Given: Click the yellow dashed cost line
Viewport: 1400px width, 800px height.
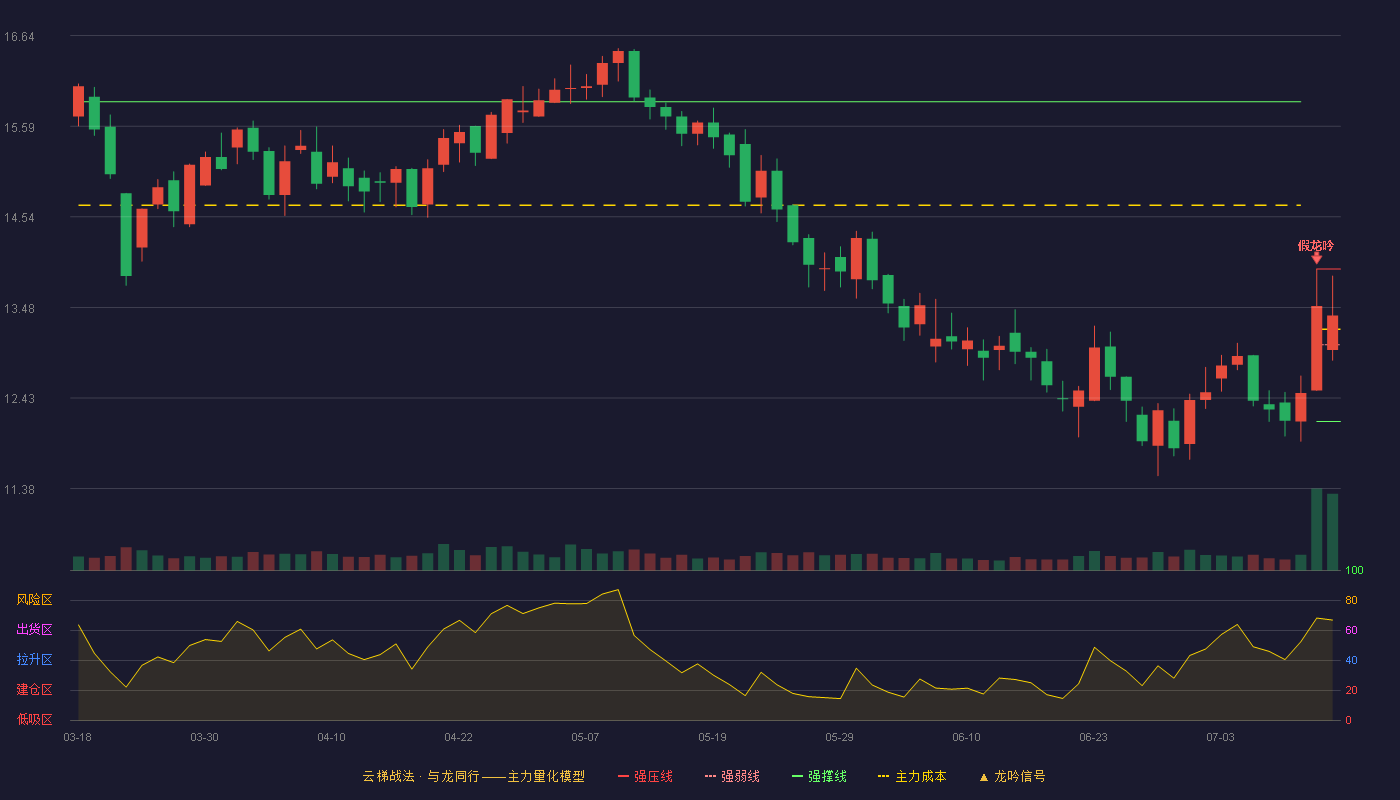Looking at the screenshot, I should [x=690, y=205].
